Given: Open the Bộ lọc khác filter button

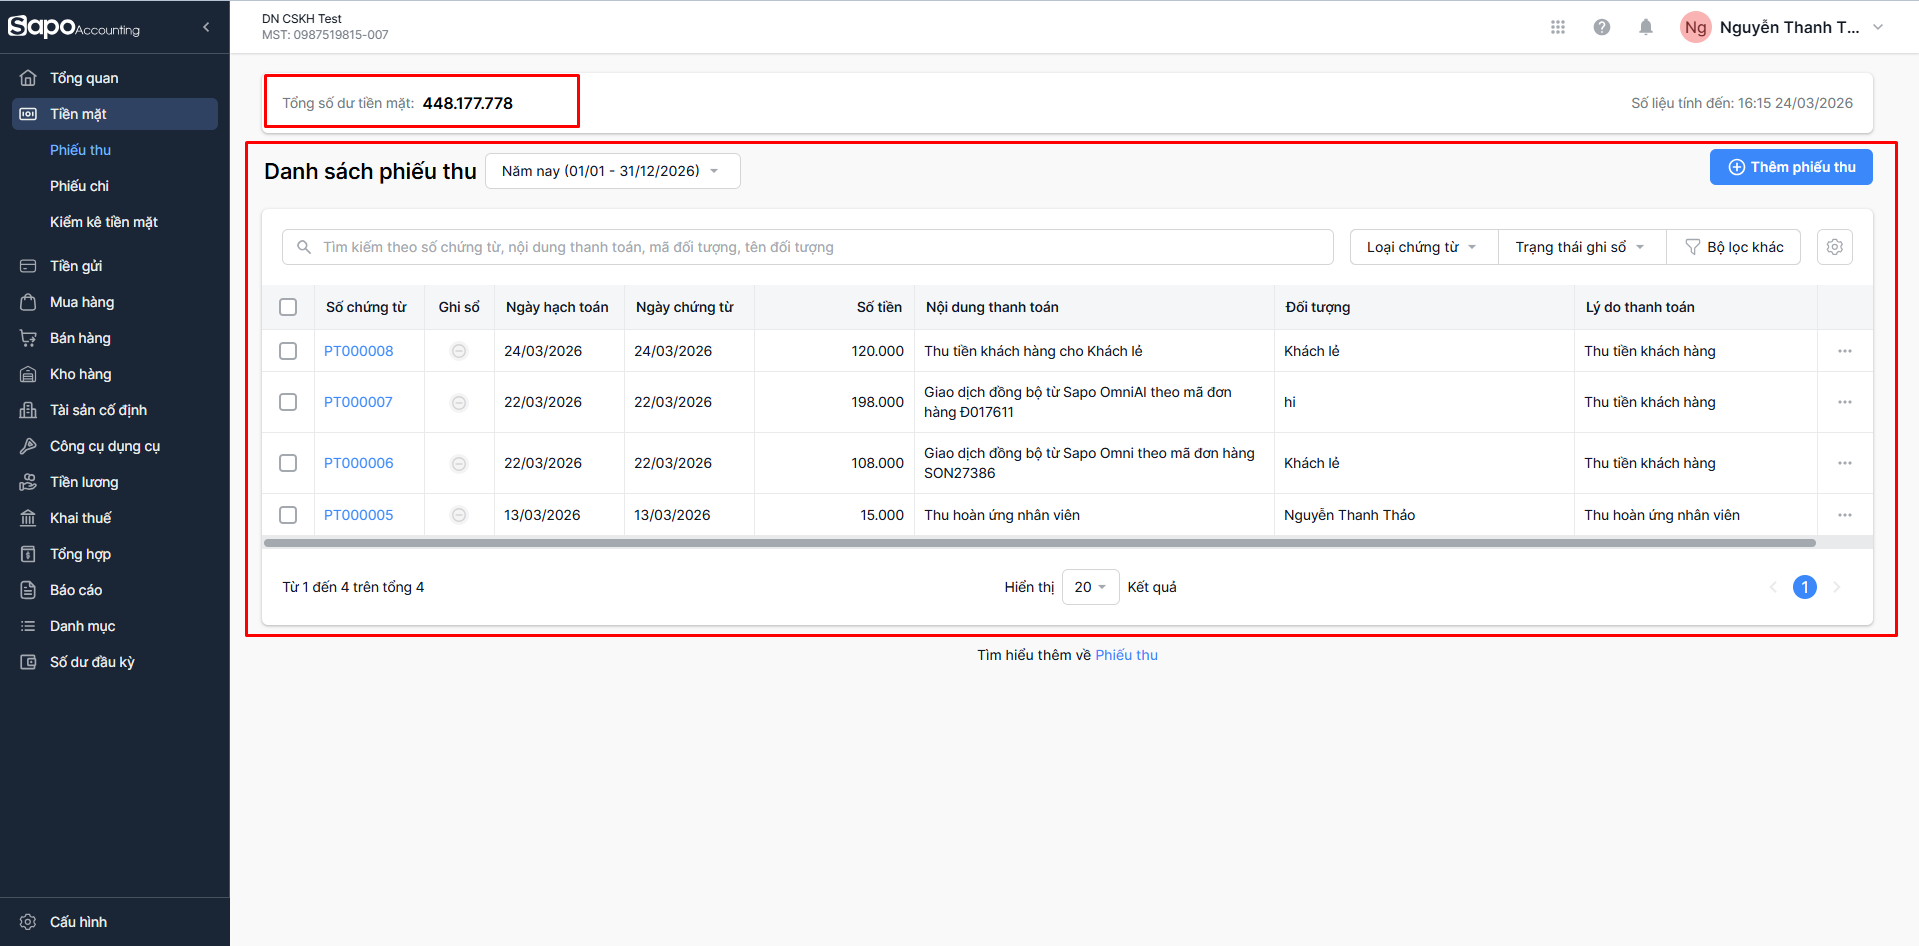Looking at the screenshot, I should tap(1734, 247).
